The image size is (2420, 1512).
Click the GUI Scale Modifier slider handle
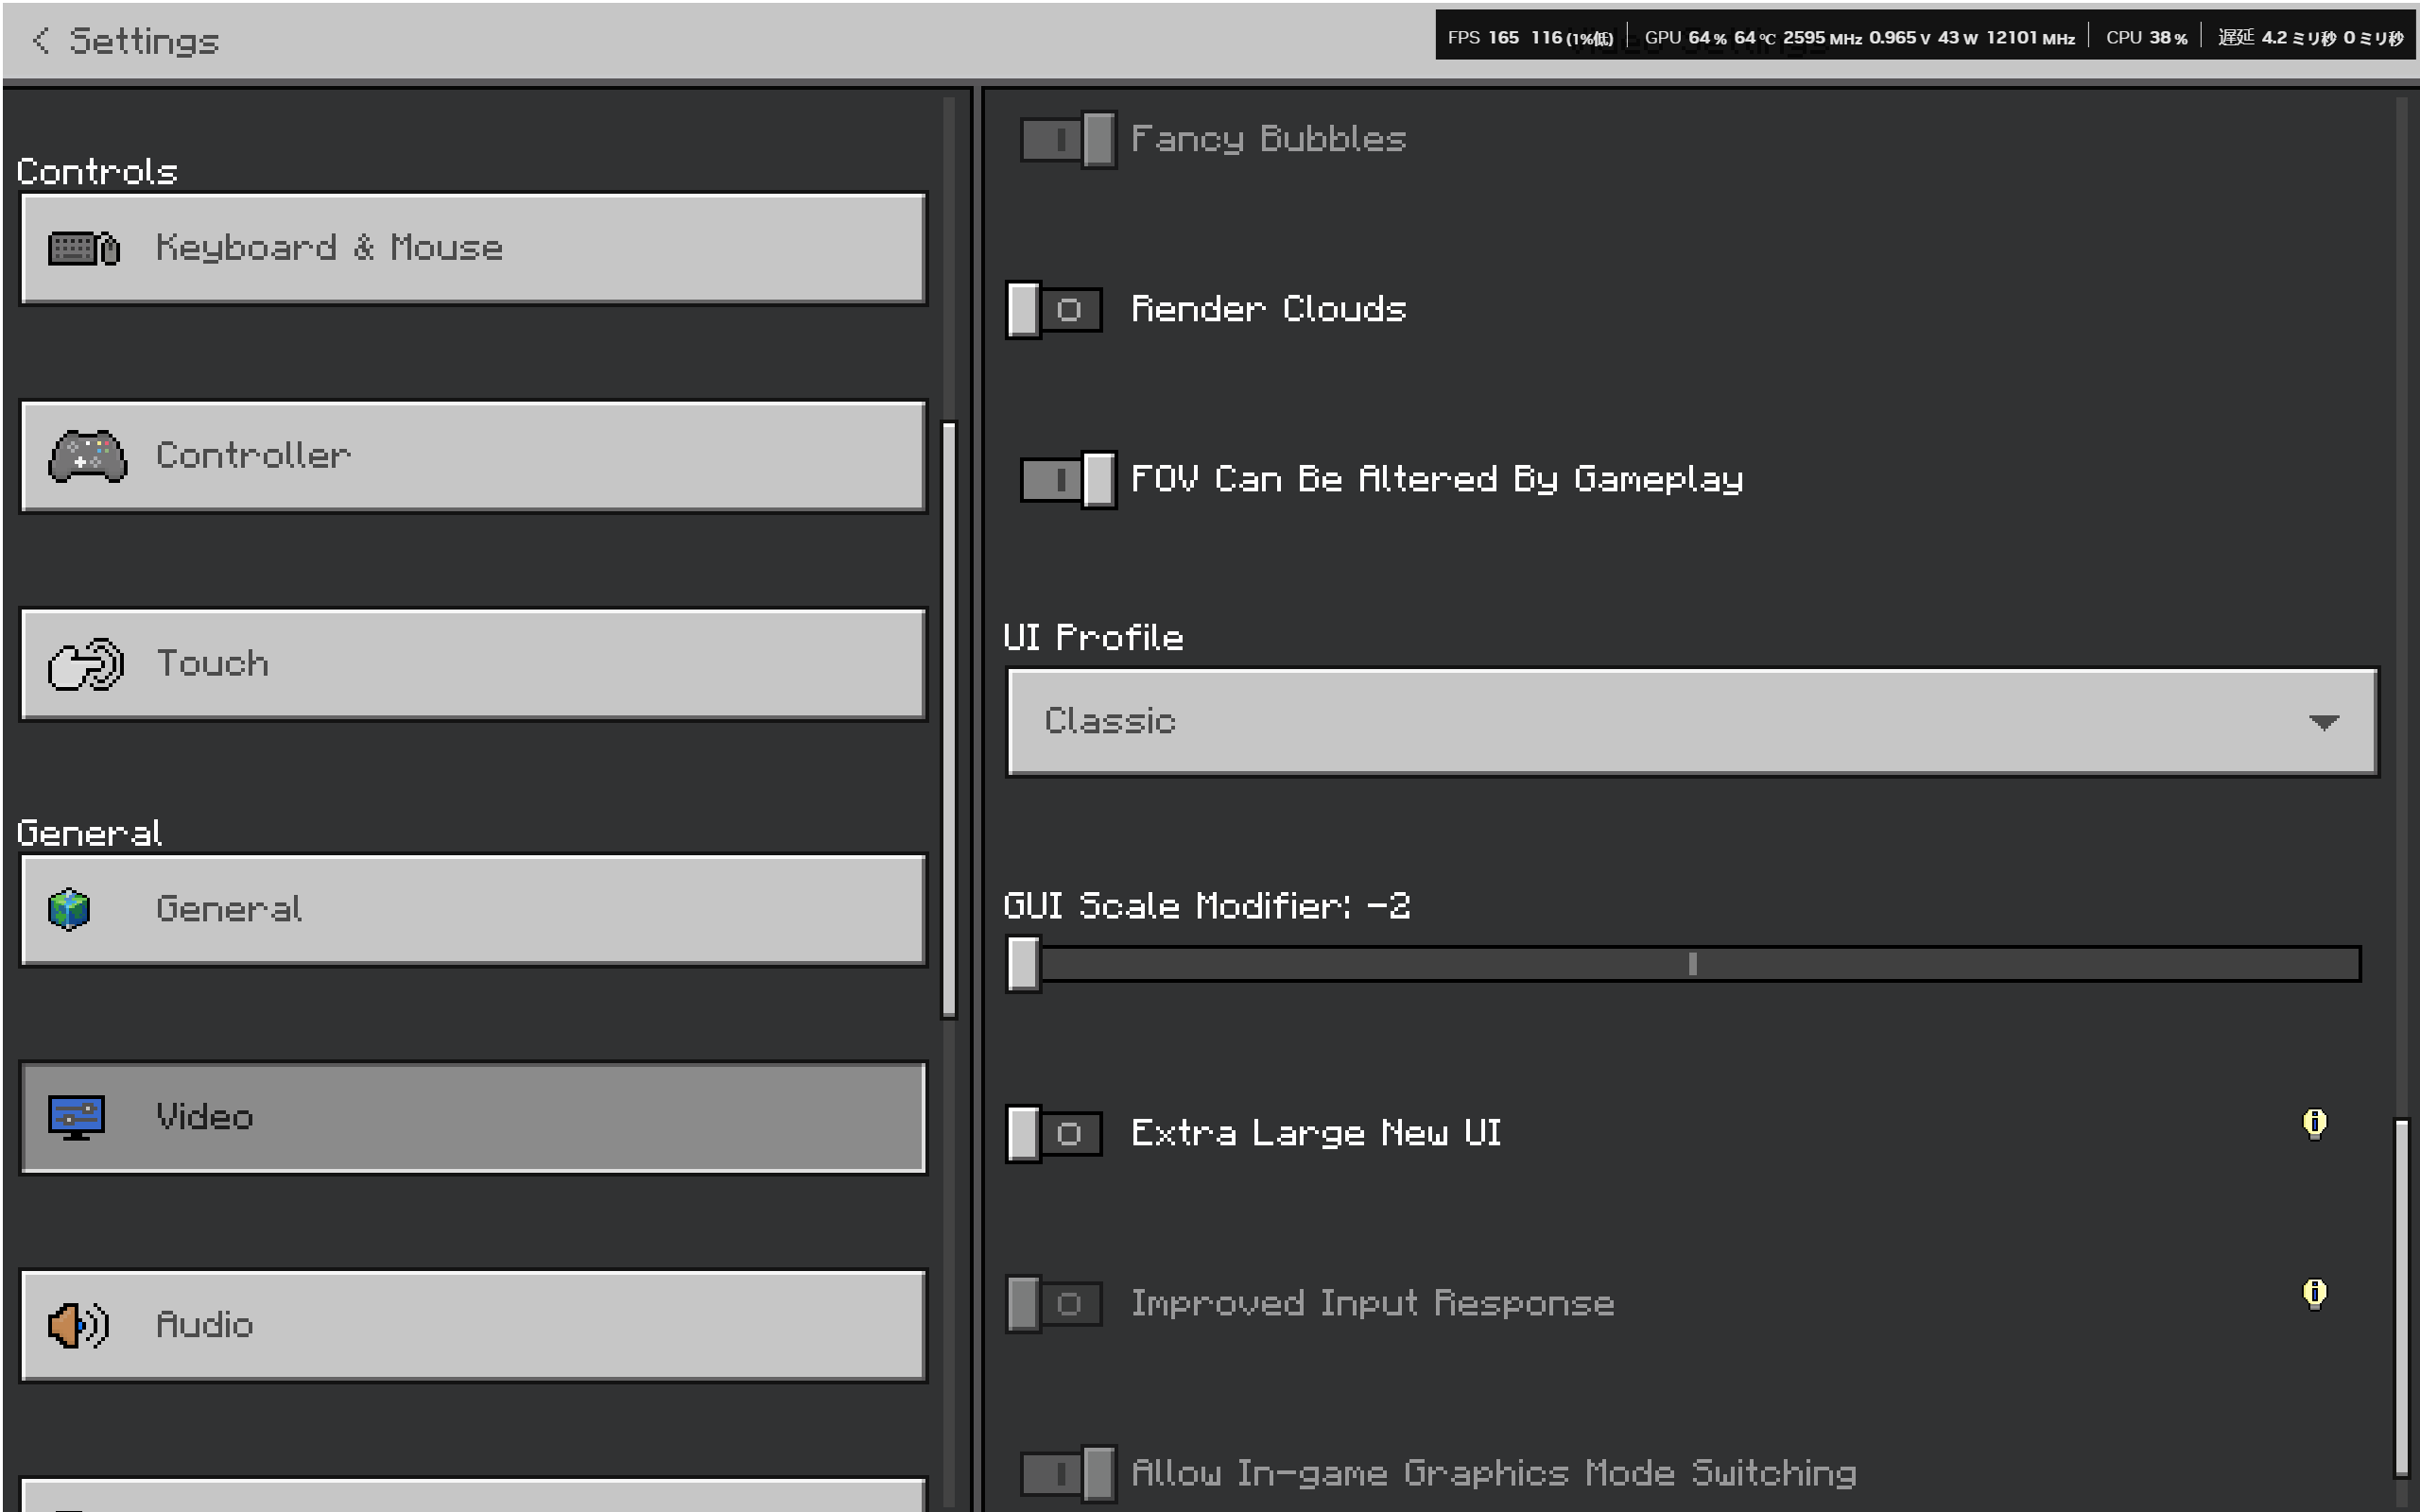tap(1023, 964)
